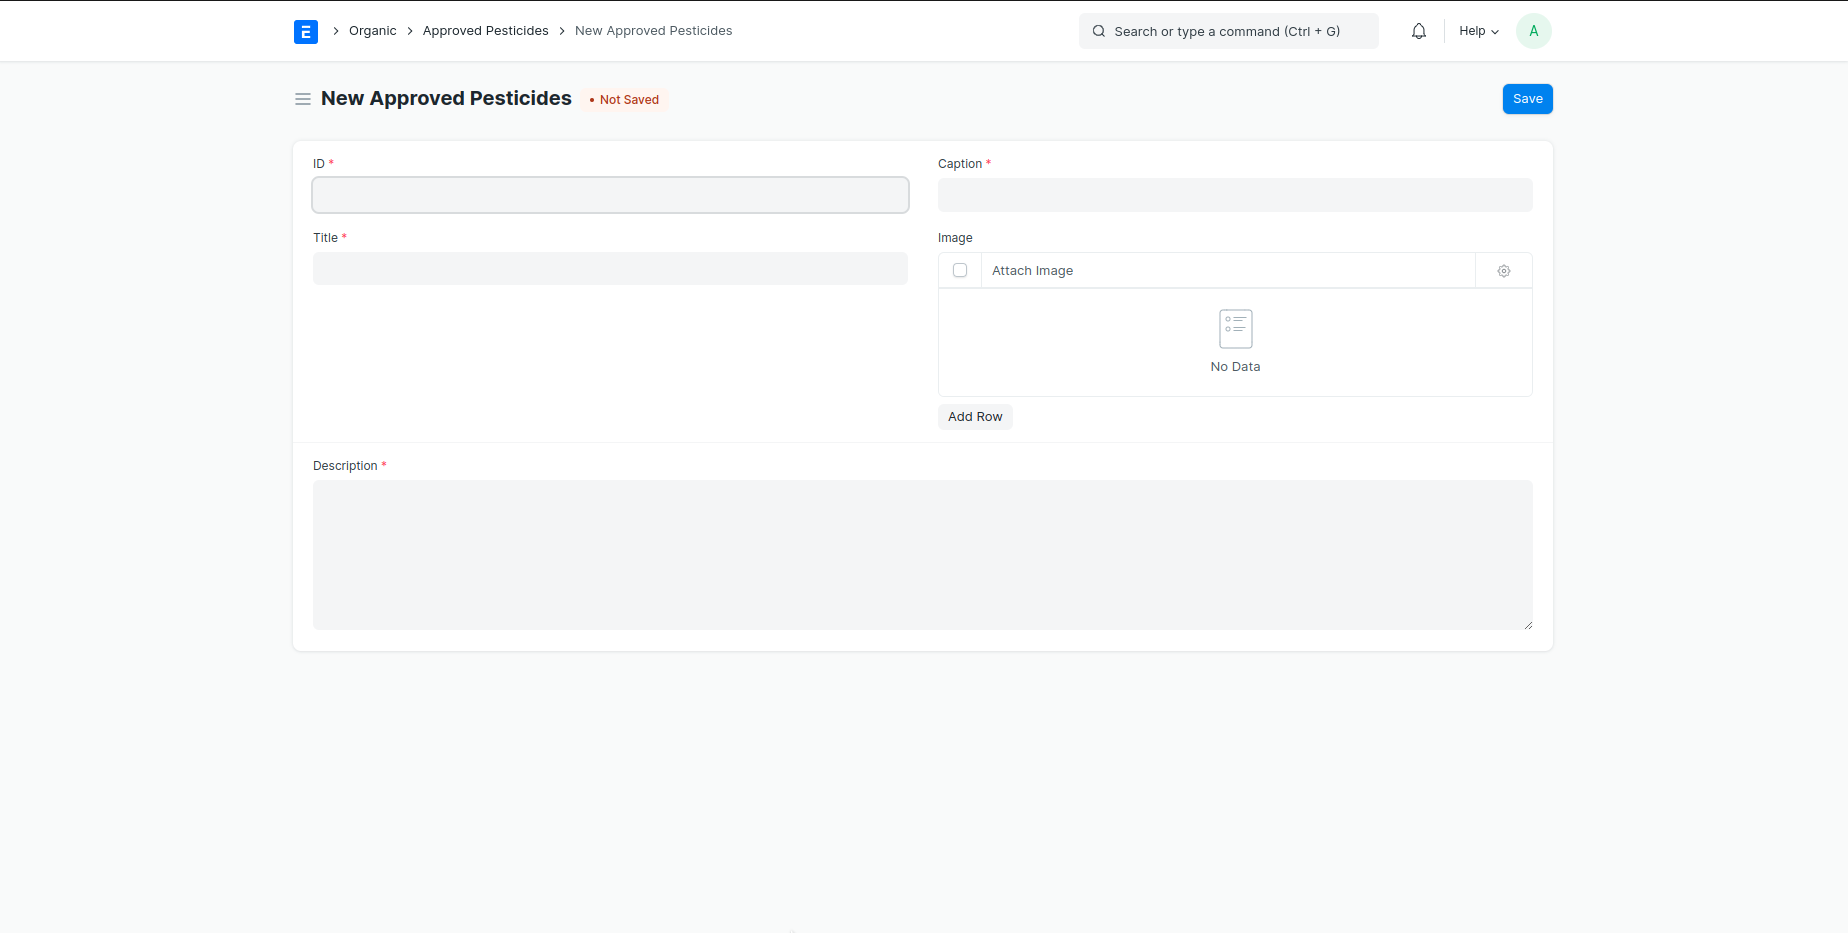Expand the Help dropdown menu
Image resolution: width=1848 pixels, height=933 pixels.
coord(1478,32)
